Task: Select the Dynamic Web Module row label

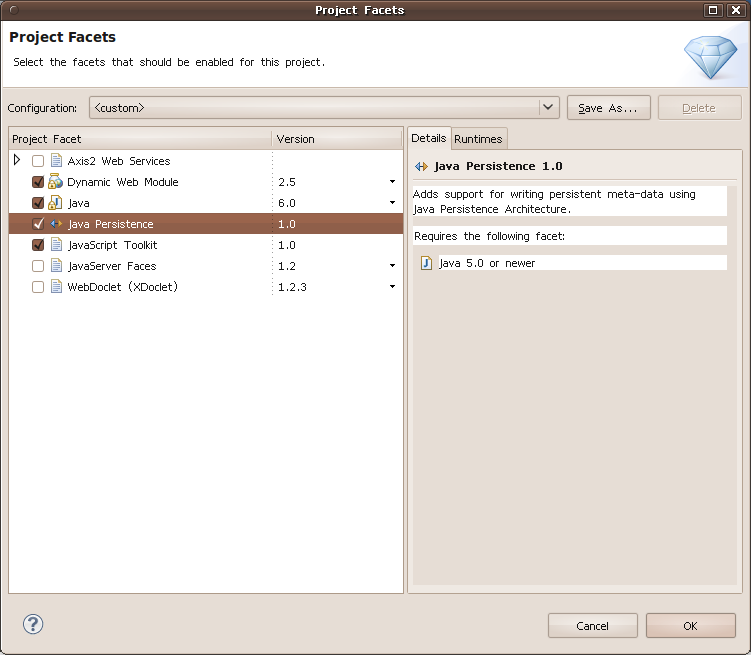Action: pos(123,182)
